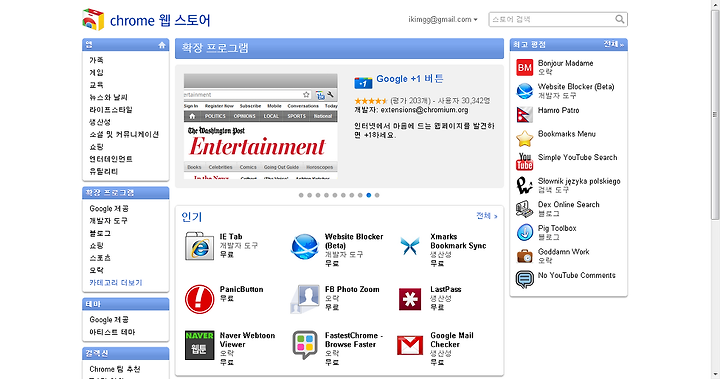The width and height of the screenshot is (720, 379).
Task: Open the Xmarks Bookmark Sync icon
Action: (410, 246)
